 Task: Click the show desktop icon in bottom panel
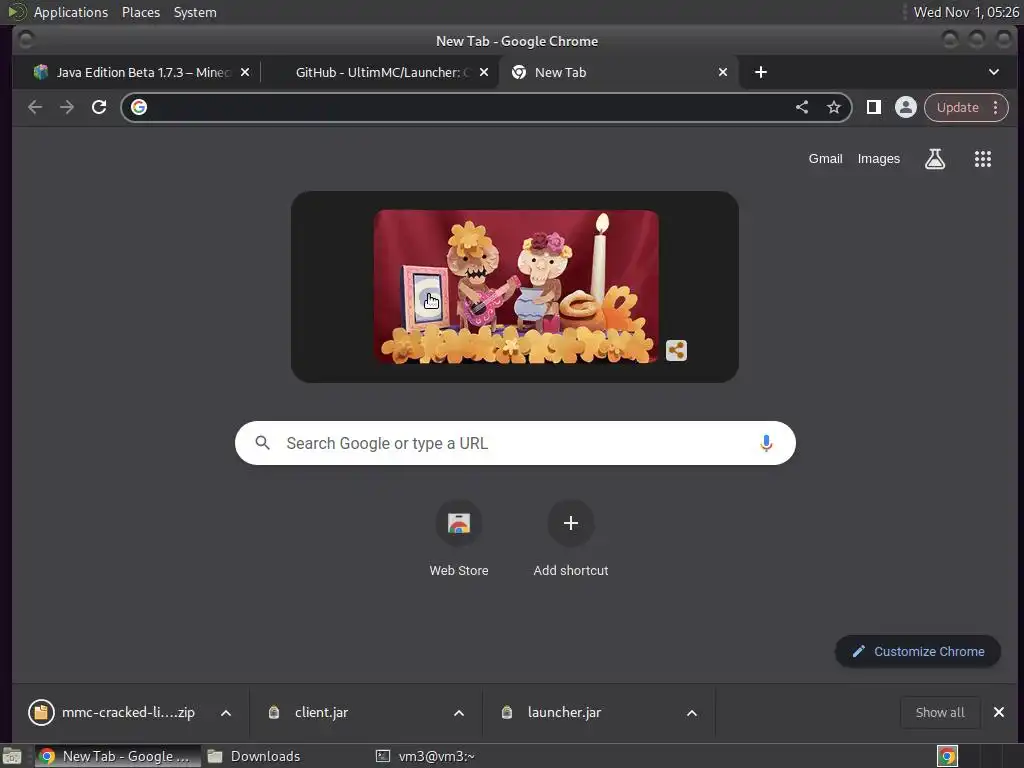(x=11, y=756)
